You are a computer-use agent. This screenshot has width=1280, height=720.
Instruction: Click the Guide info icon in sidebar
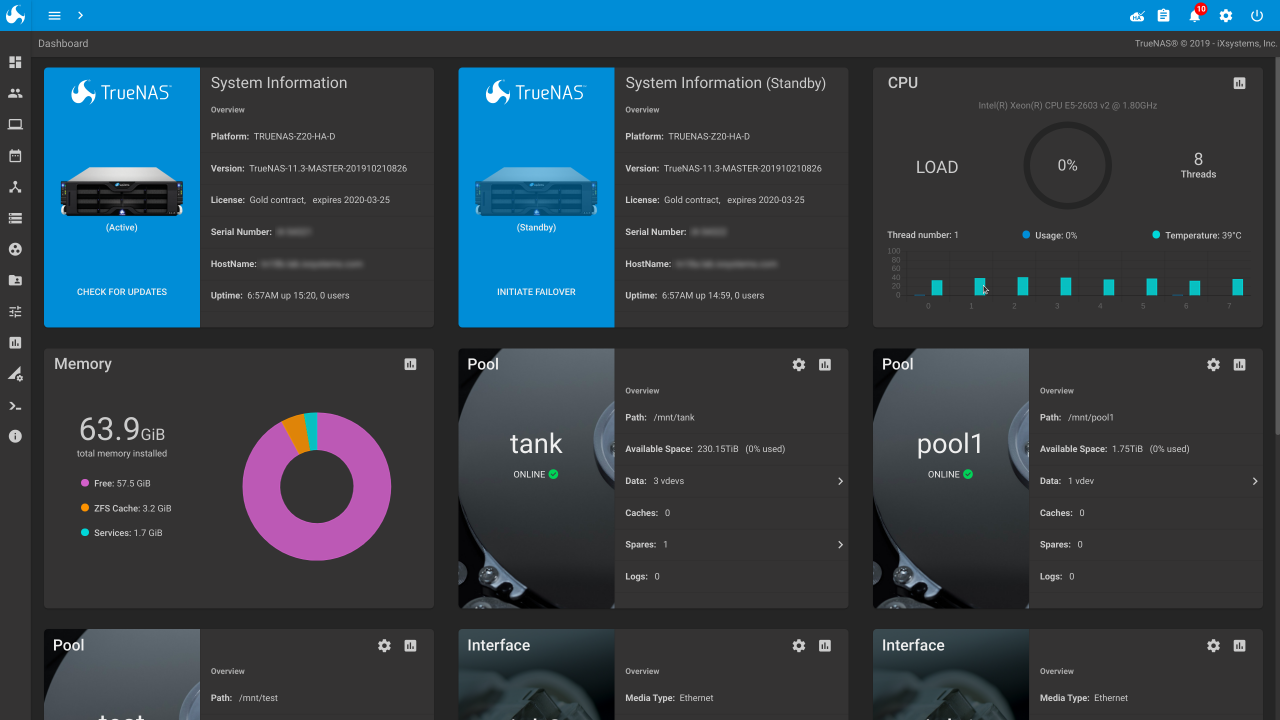[x=15, y=436]
